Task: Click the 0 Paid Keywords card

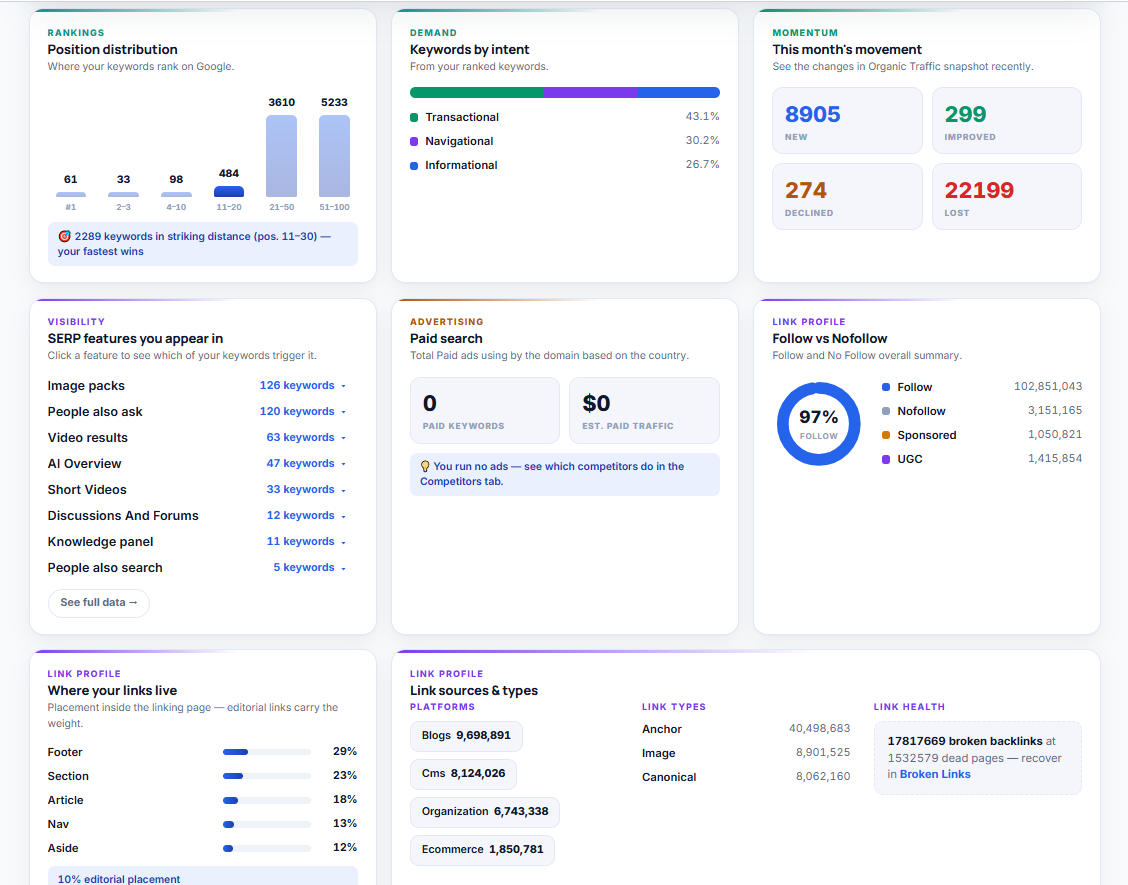Action: (485, 410)
